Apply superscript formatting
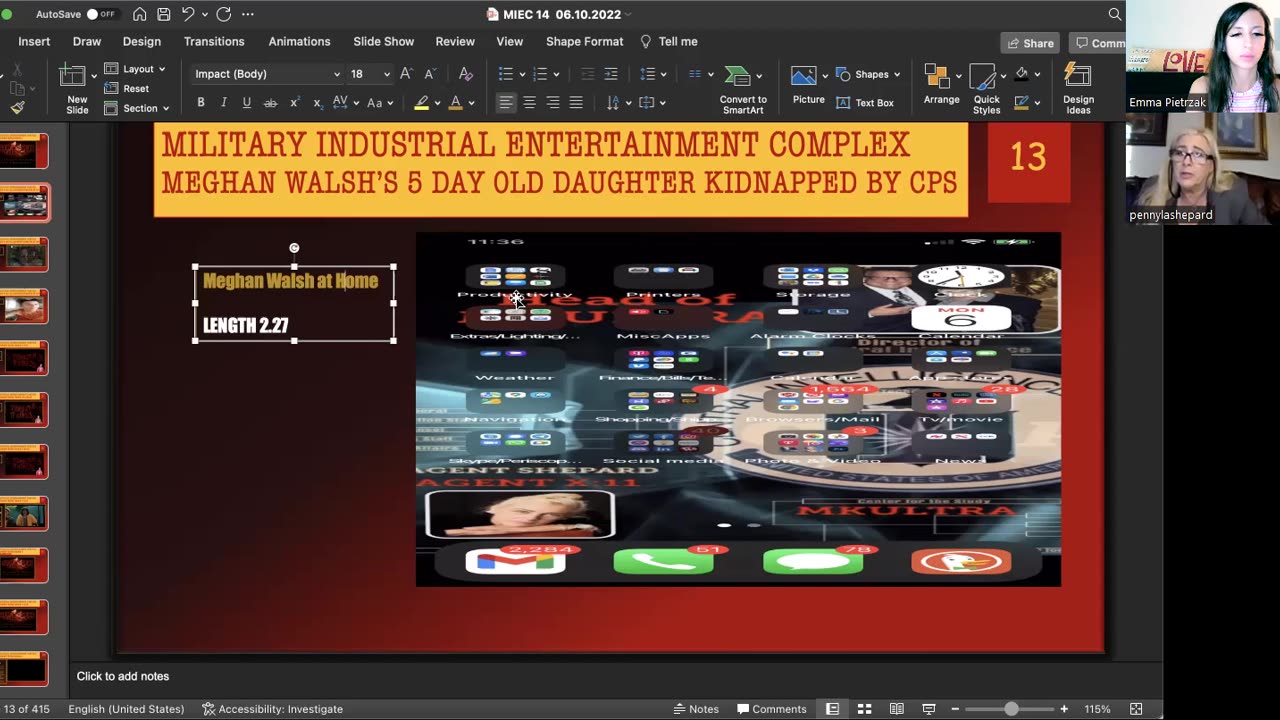Viewport: 1280px width, 720px height. click(x=294, y=102)
